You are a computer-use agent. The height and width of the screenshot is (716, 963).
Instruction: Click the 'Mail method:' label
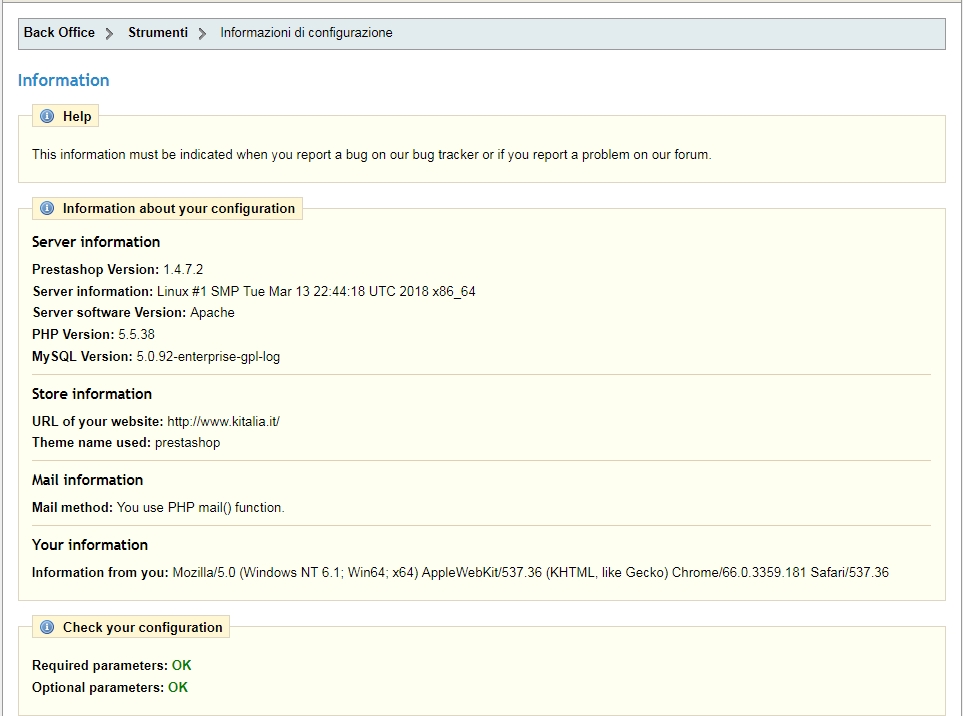pos(72,508)
